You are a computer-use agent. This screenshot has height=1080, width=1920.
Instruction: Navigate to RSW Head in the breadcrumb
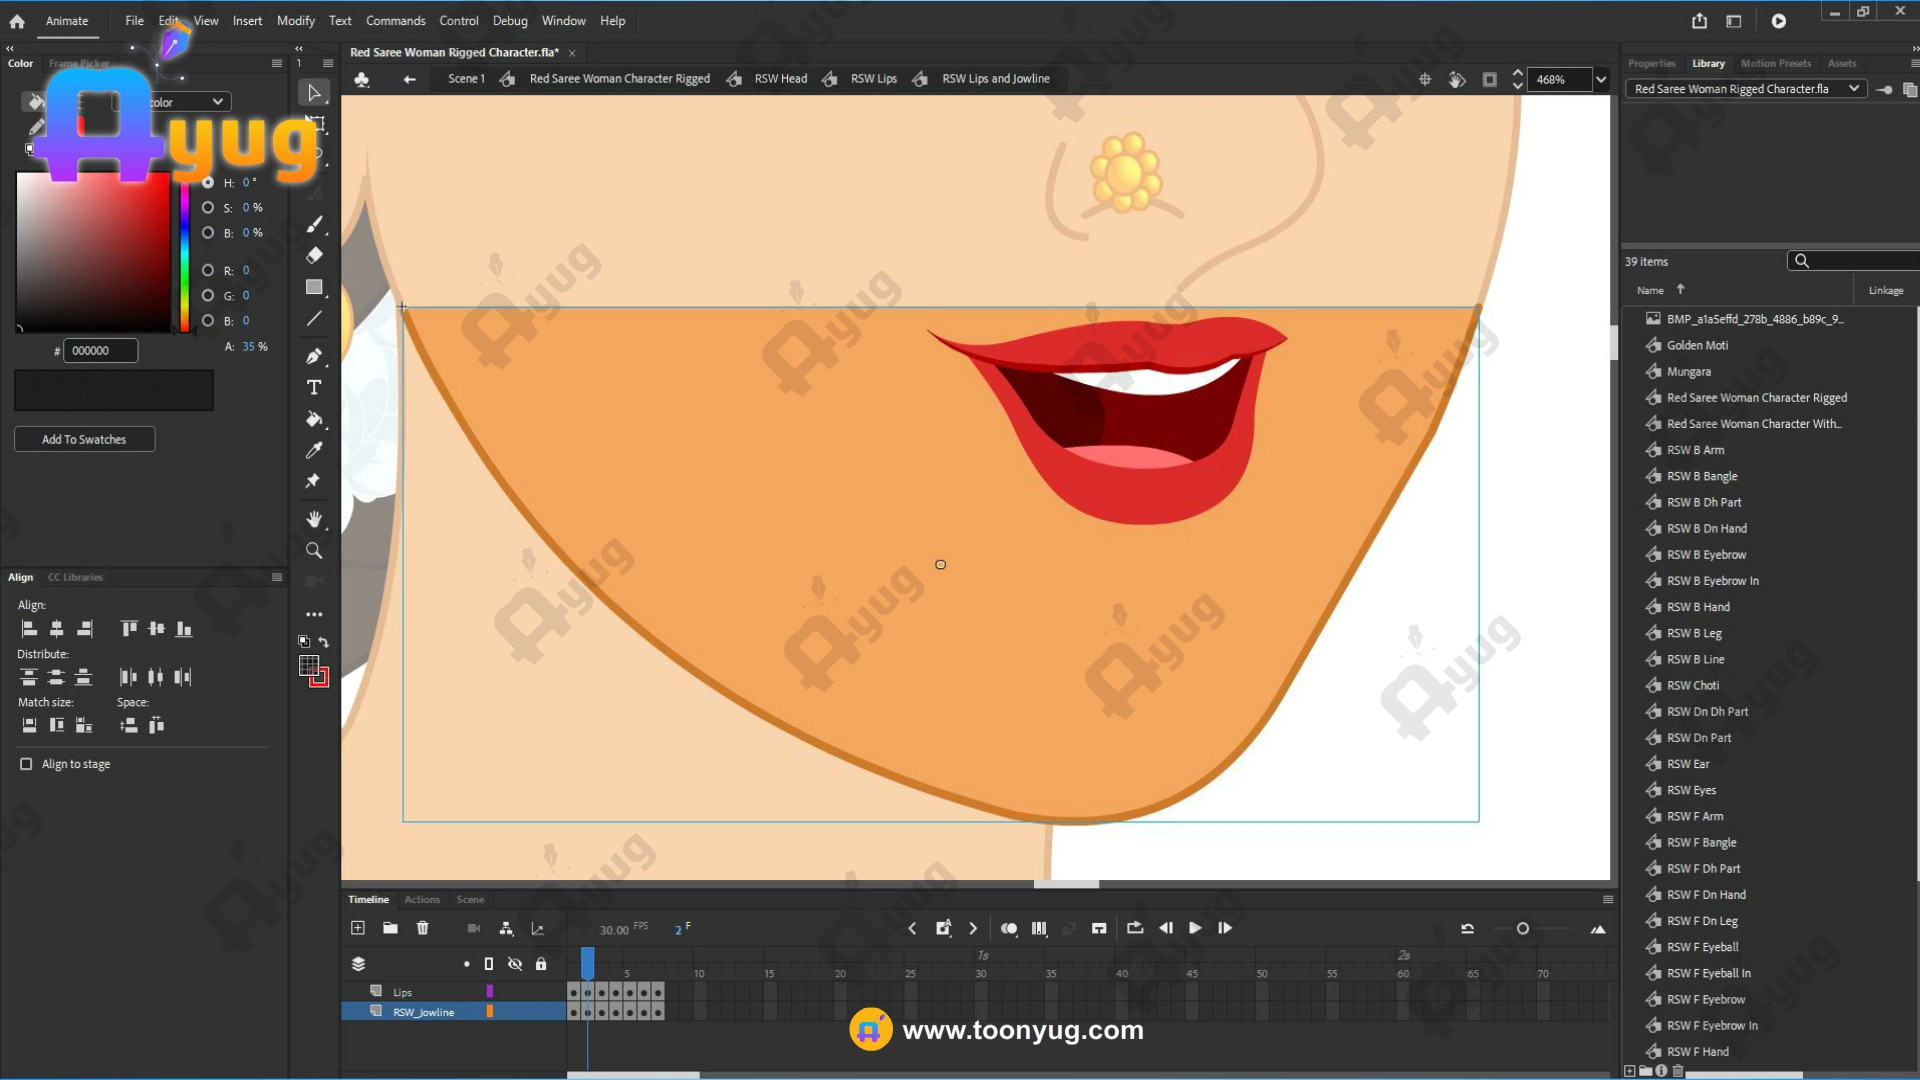pos(780,79)
